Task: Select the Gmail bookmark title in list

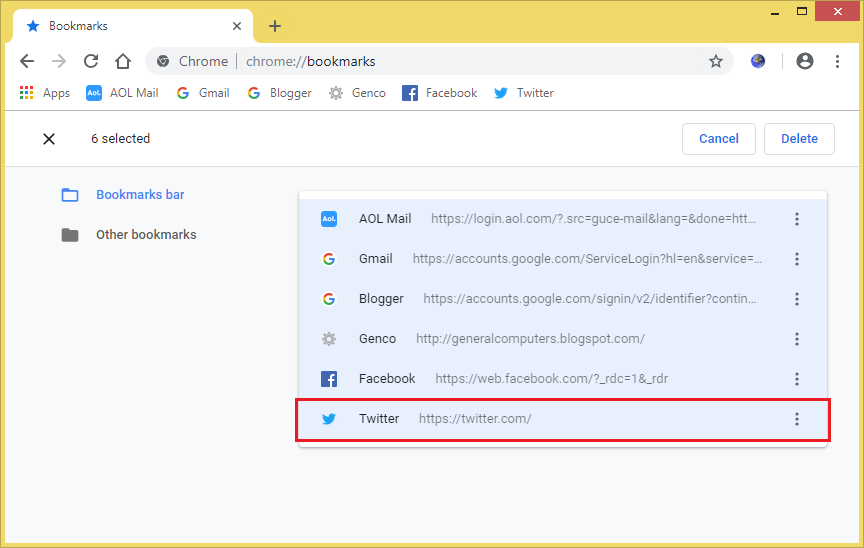Action: 376,259
